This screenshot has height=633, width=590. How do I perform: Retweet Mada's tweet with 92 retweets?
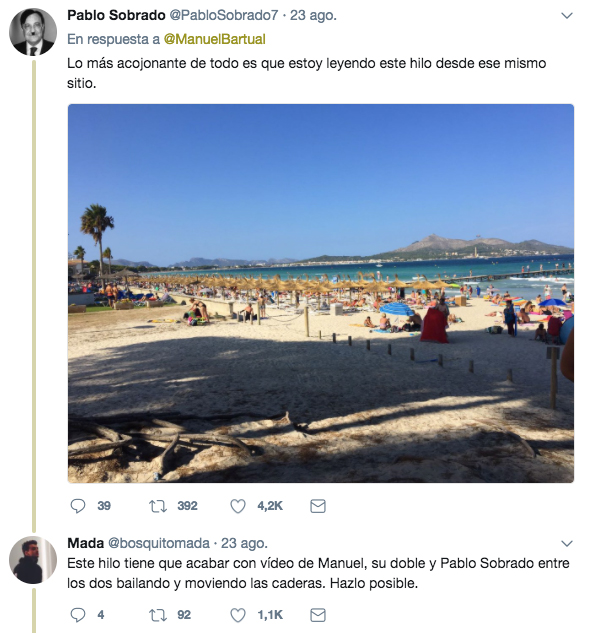(158, 615)
